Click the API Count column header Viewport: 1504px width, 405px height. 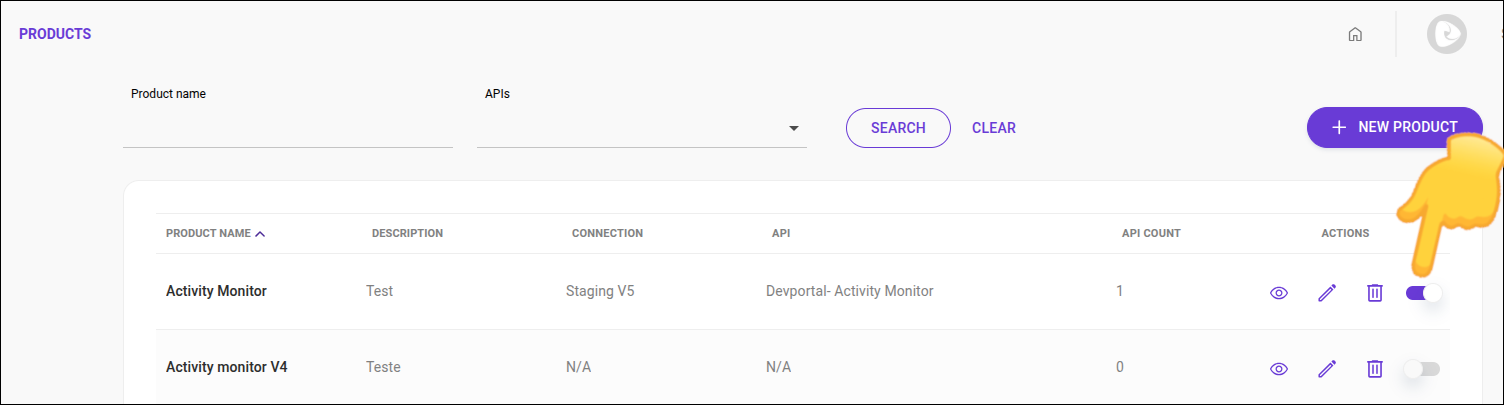tap(1151, 233)
